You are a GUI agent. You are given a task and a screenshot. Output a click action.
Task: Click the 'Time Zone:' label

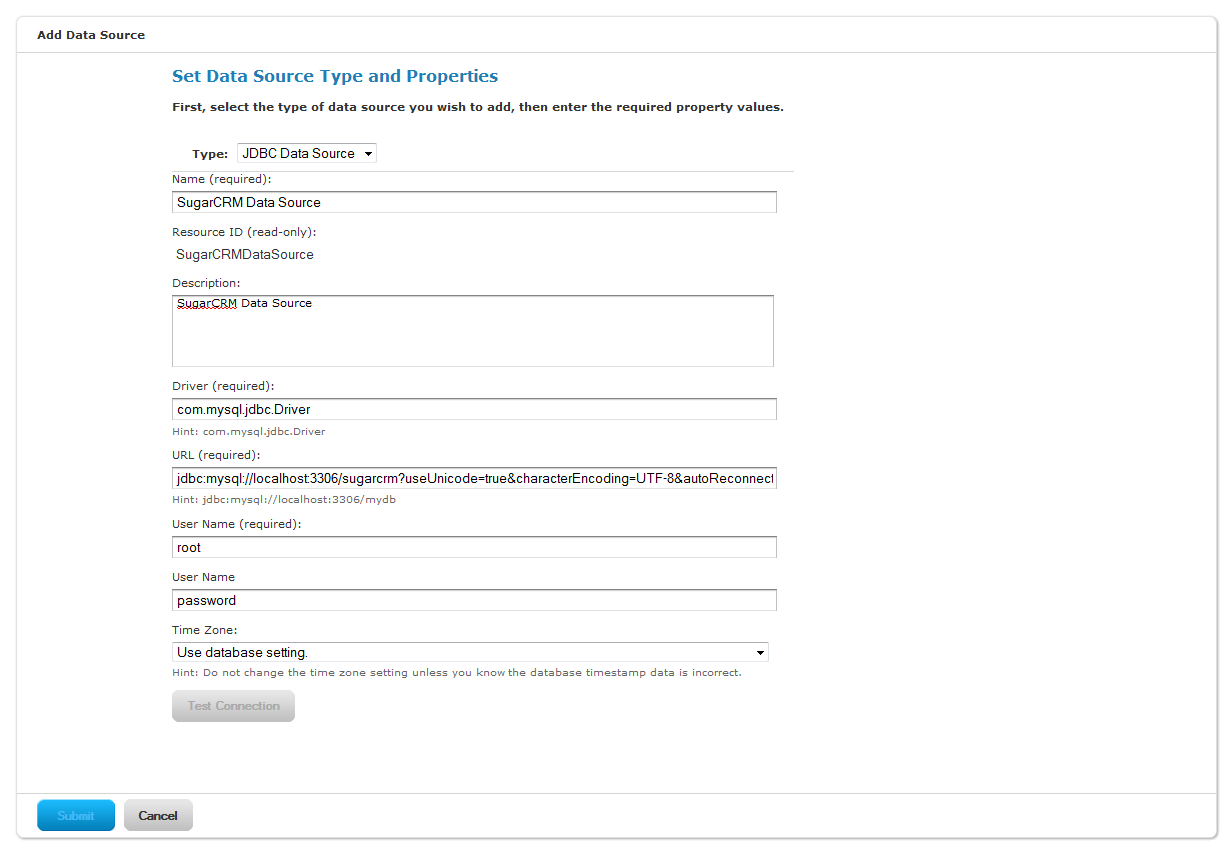[205, 630]
